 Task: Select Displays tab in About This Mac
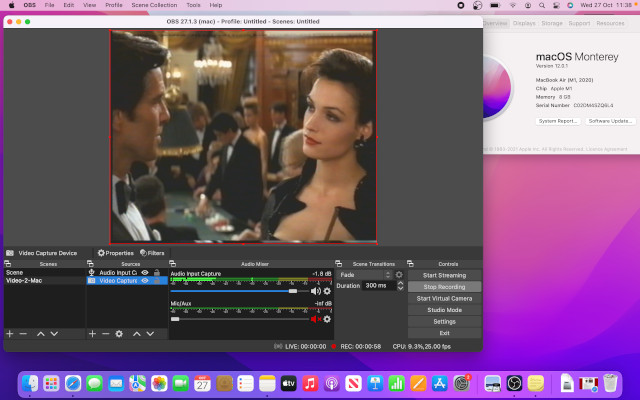pyautogui.click(x=524, y=23)
